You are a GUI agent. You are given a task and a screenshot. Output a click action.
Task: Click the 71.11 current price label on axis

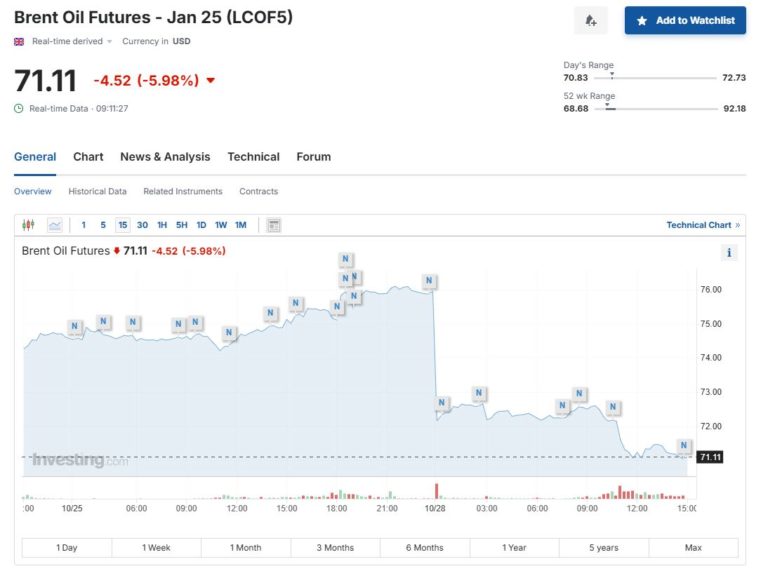[x=710, y=457]
